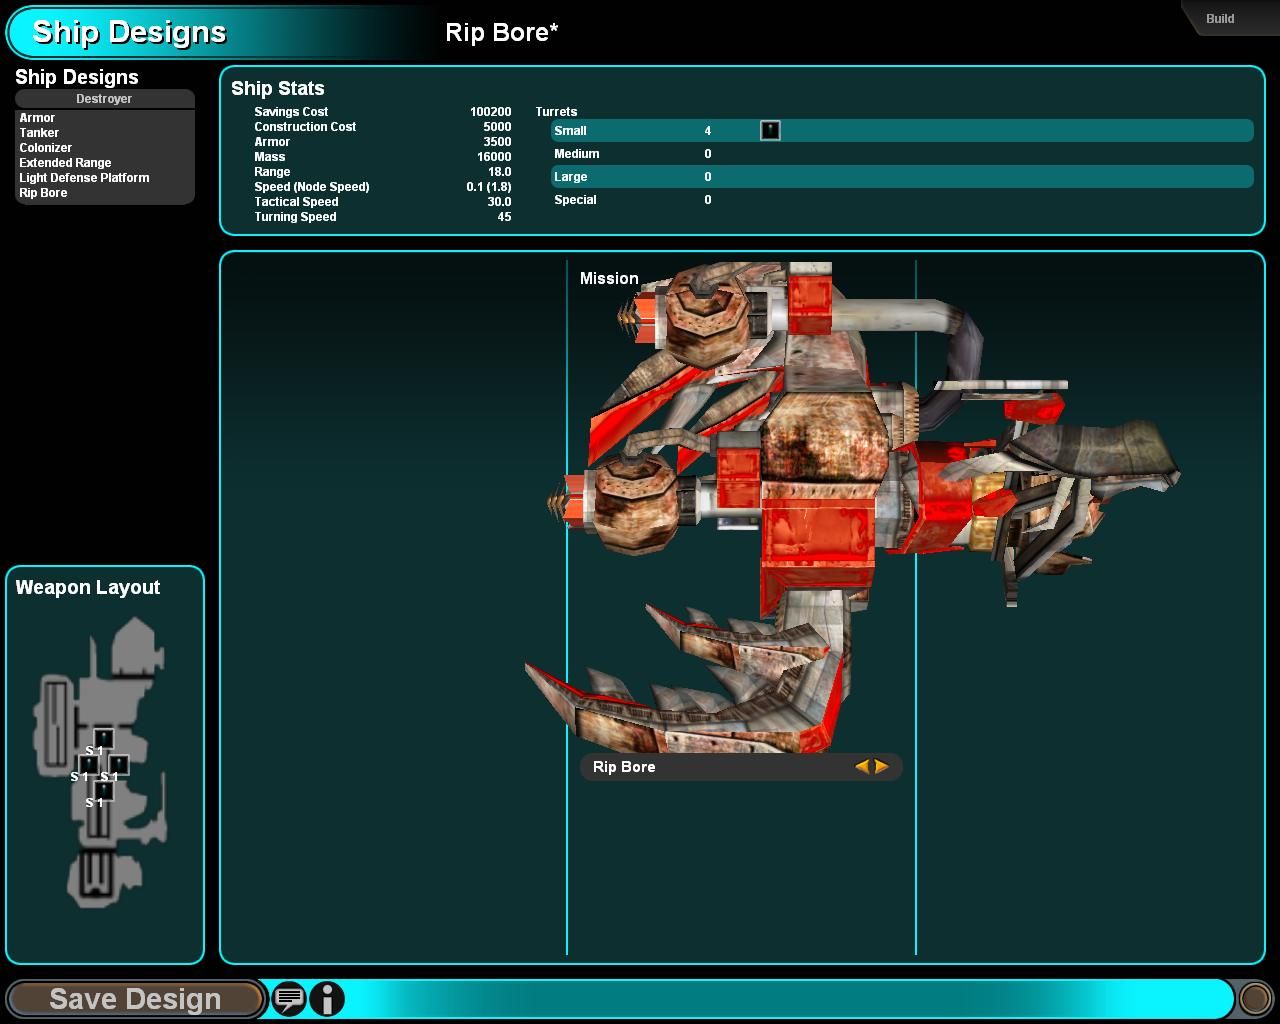Click the right small turret slot in Weapon Layout
1280x1024 pixels.
tap(118, 765)
